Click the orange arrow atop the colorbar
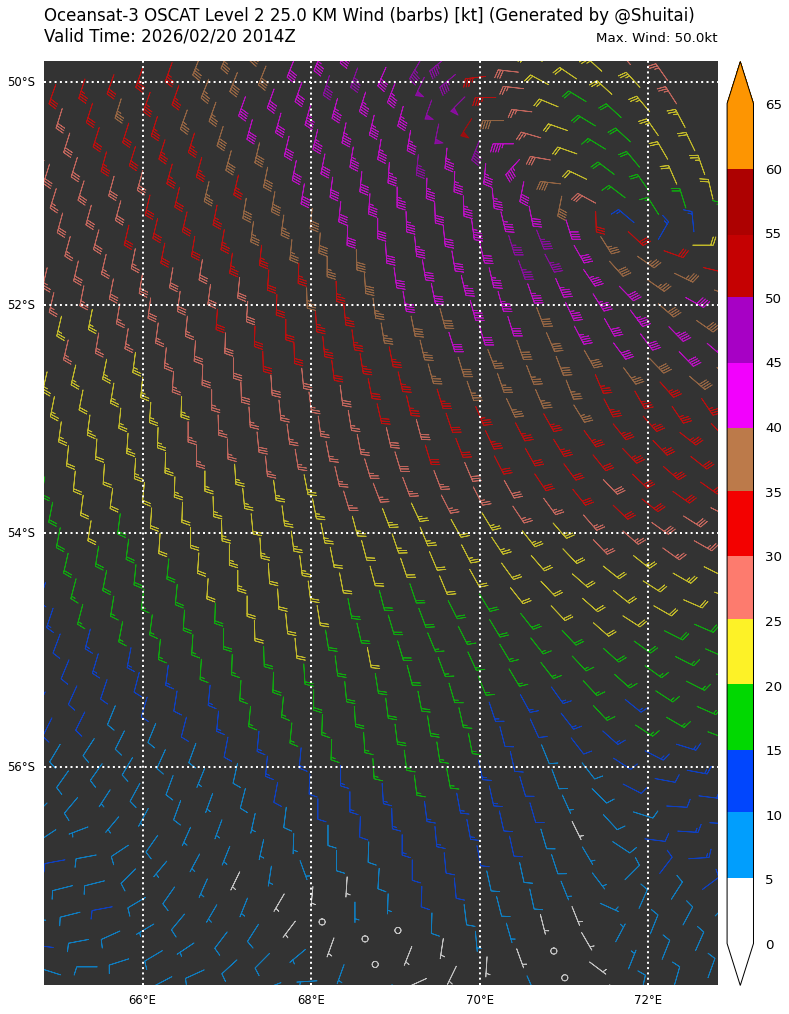 740,86
